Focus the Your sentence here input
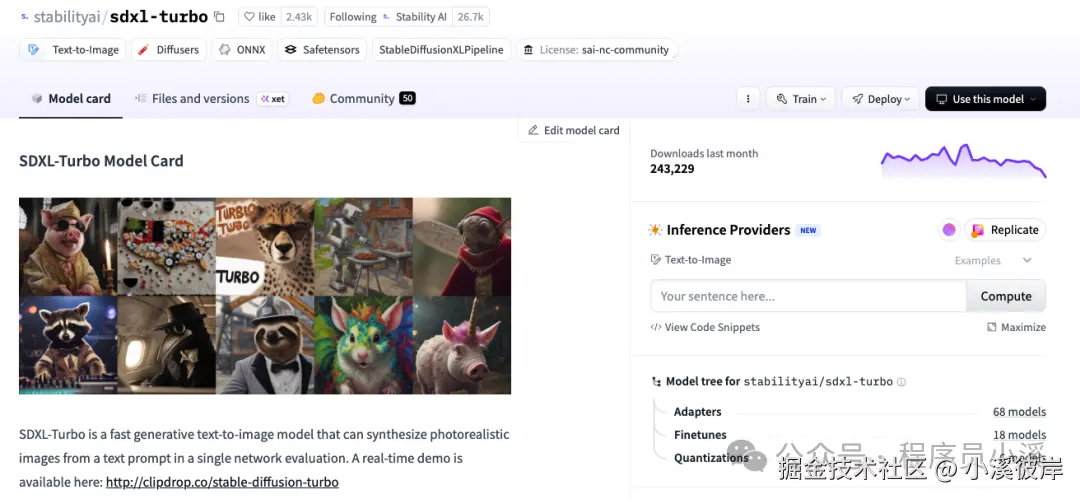1080x499 pixels. tap(808, 296)
